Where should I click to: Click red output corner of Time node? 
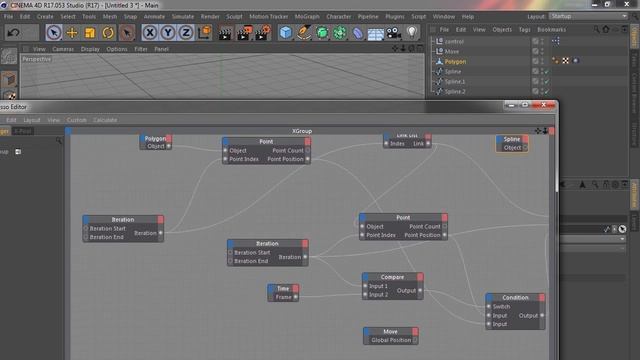point(296,289)
